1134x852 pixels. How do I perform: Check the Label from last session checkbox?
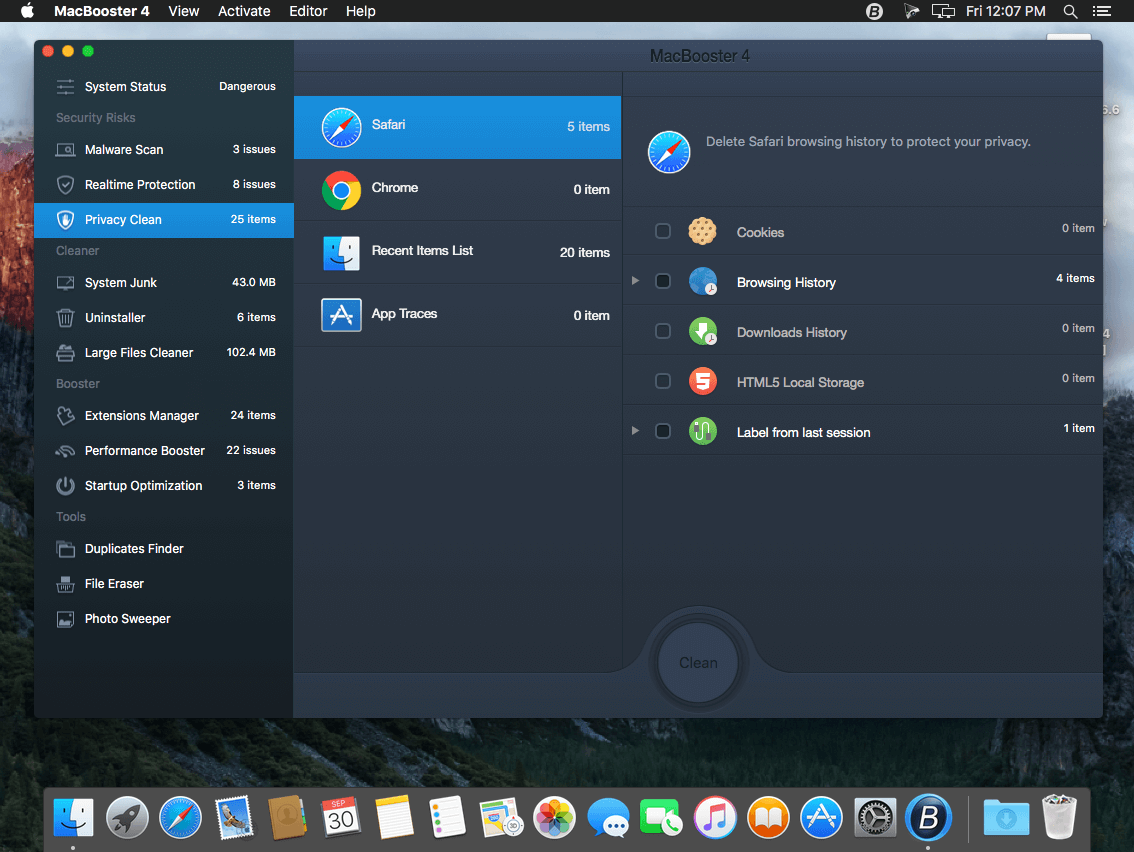(x=662, y=431)
